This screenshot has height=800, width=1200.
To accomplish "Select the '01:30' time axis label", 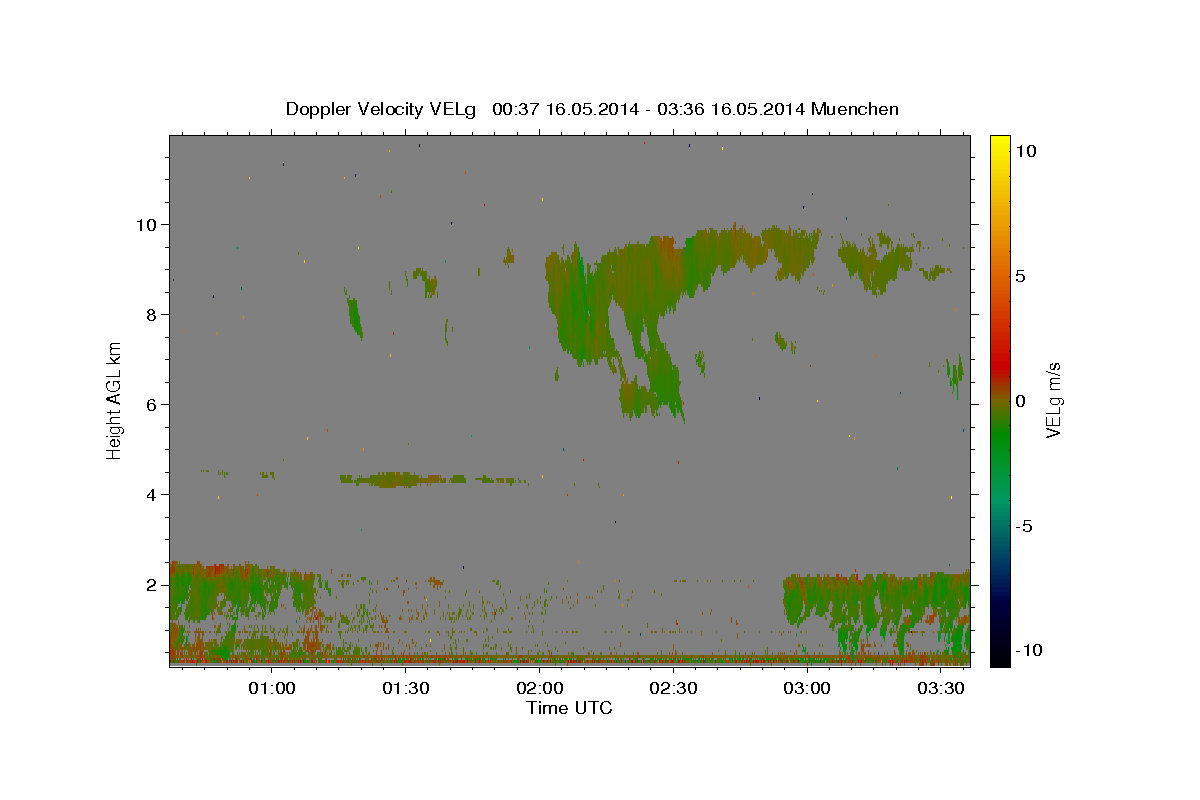I will pos(405,688).
